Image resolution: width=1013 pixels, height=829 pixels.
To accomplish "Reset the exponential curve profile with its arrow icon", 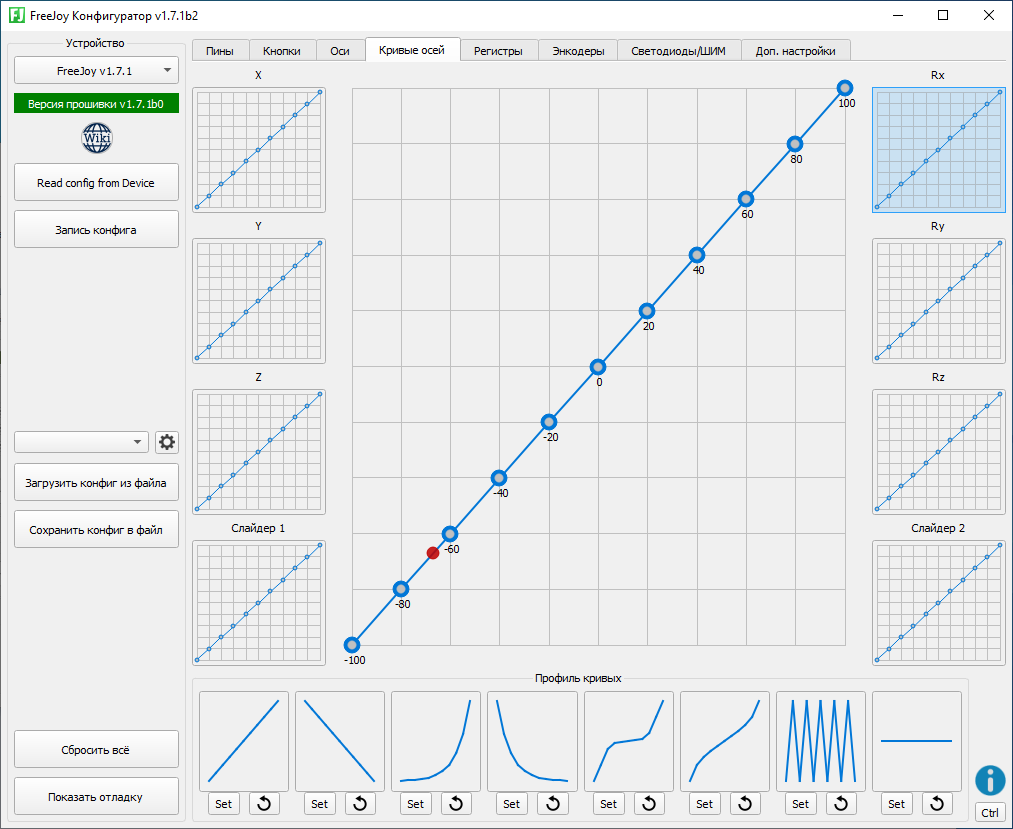I will click(456, 804).
